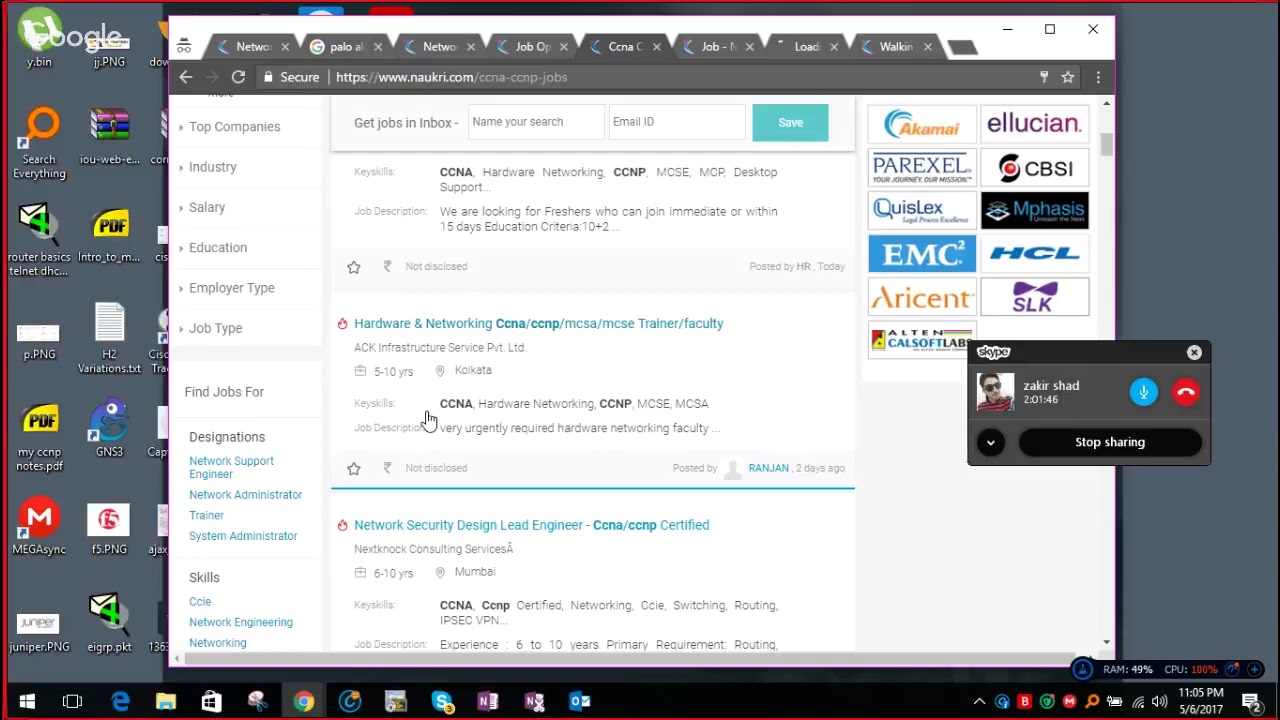Star the fresher job posted by HR
1280x720 pixels.
click(353, 267)
